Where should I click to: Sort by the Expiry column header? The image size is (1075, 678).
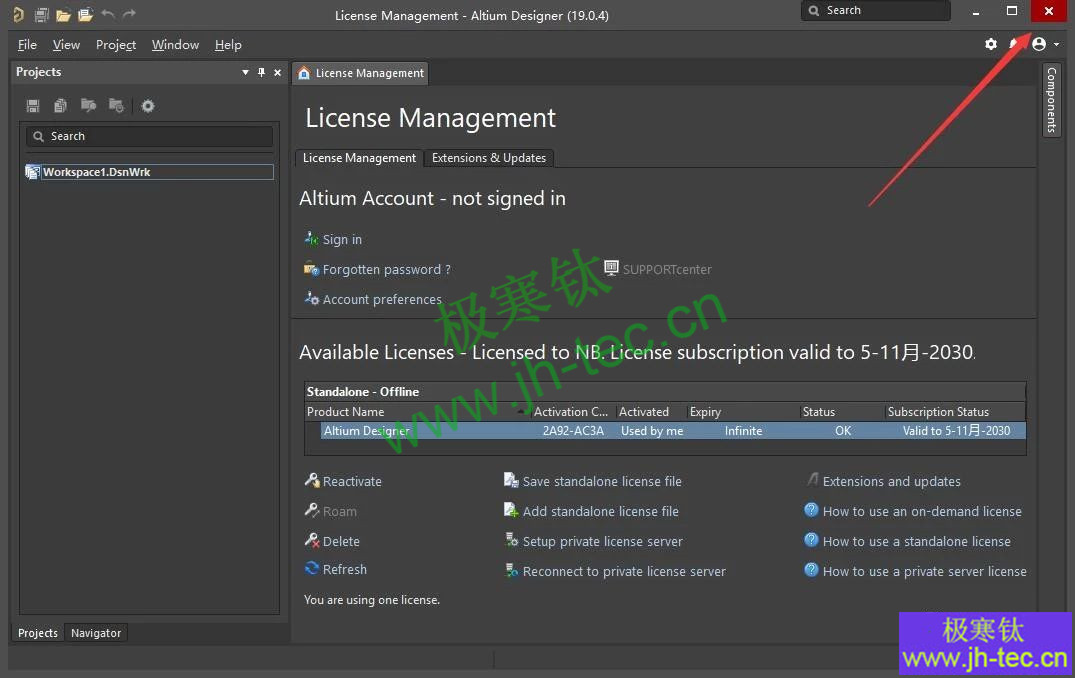point(744,411)
